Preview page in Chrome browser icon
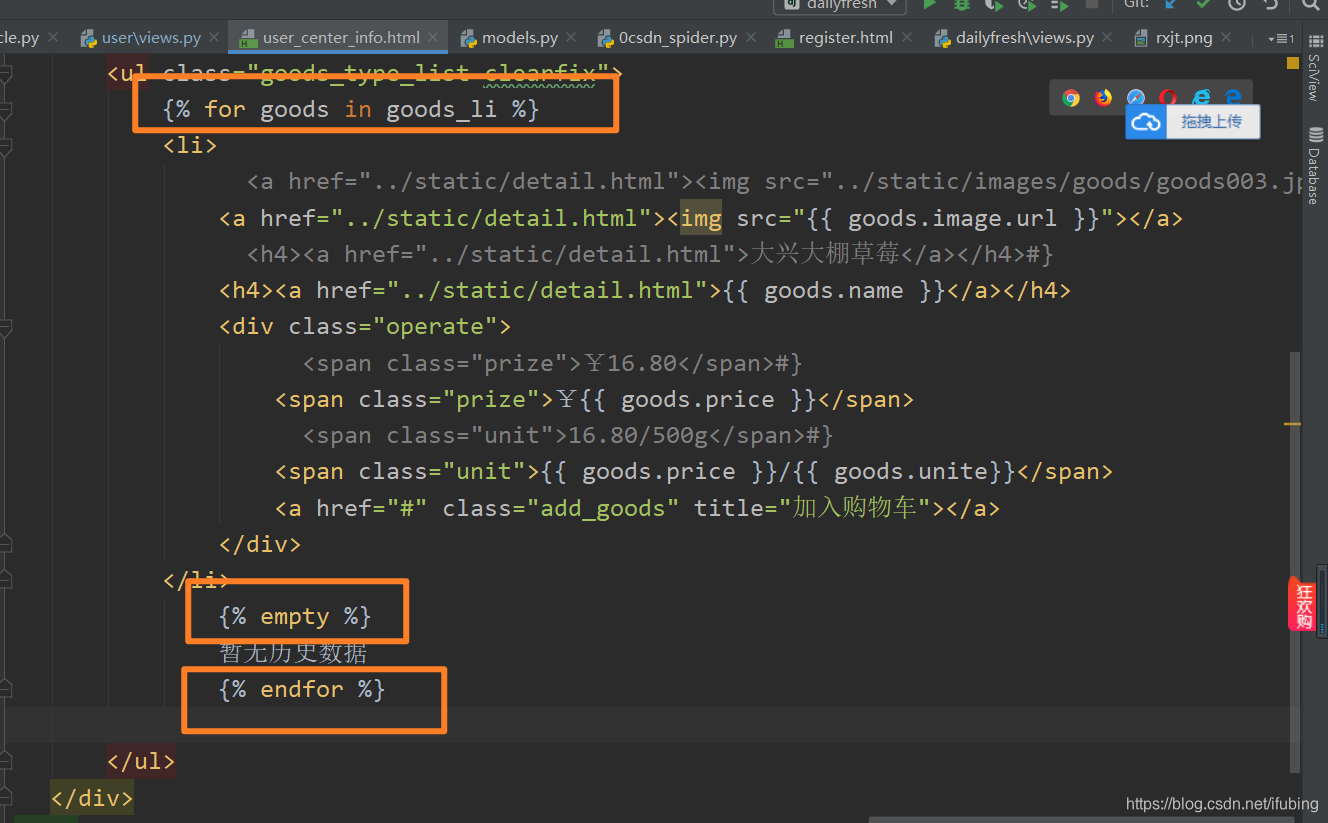The image size is (1328, 823). pos(1071,98)
